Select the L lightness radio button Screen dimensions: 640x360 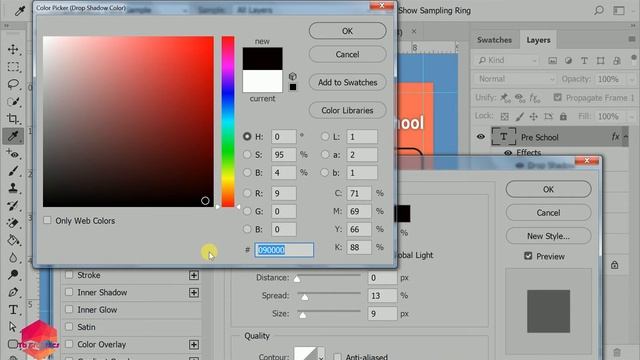(x=325, y=136)
